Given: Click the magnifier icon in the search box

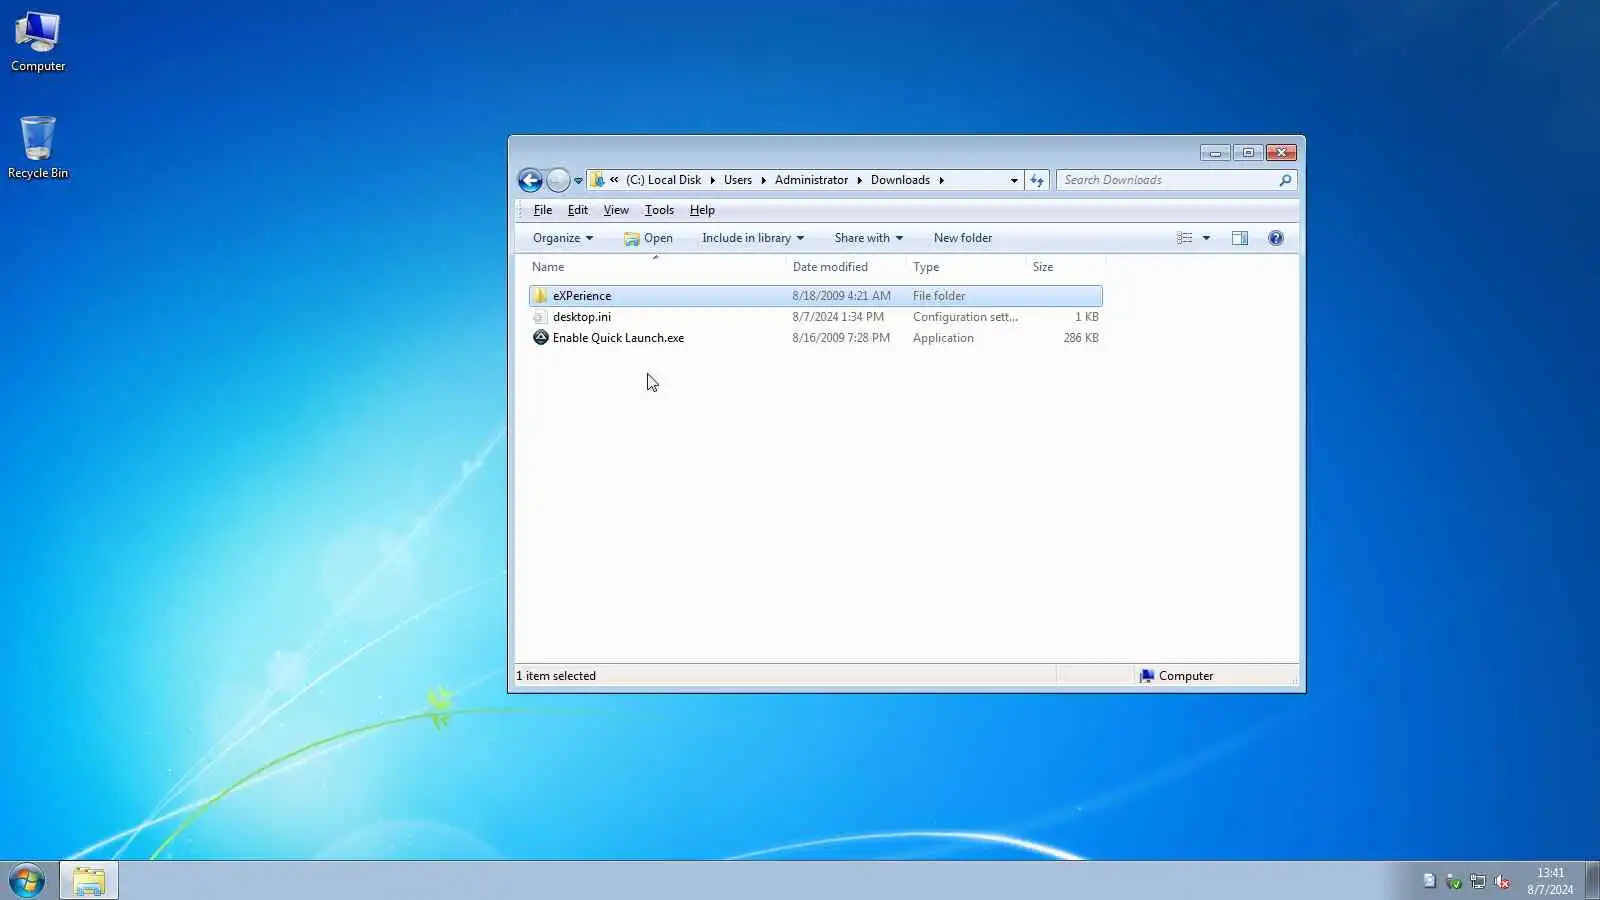Looking at the screenshot, I should (x=1285, y=180).
